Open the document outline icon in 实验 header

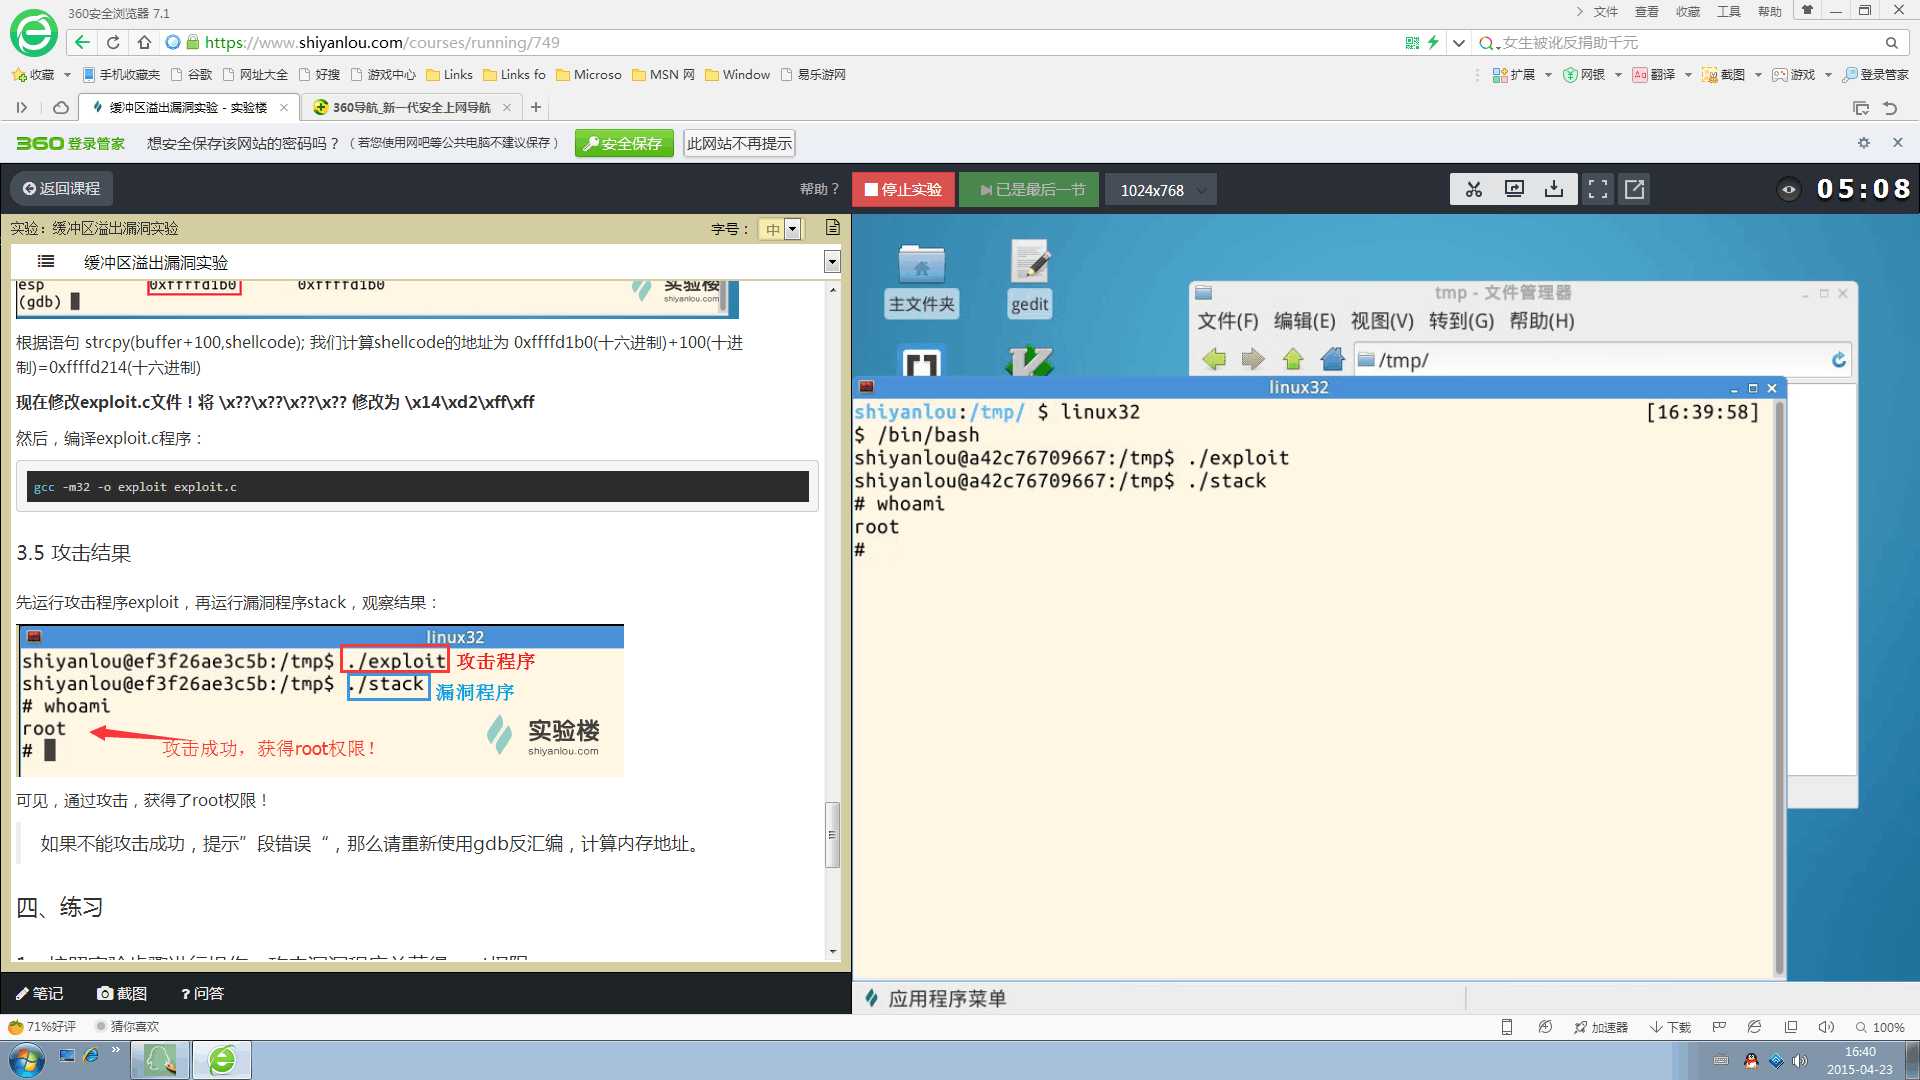tap(832, 228)
